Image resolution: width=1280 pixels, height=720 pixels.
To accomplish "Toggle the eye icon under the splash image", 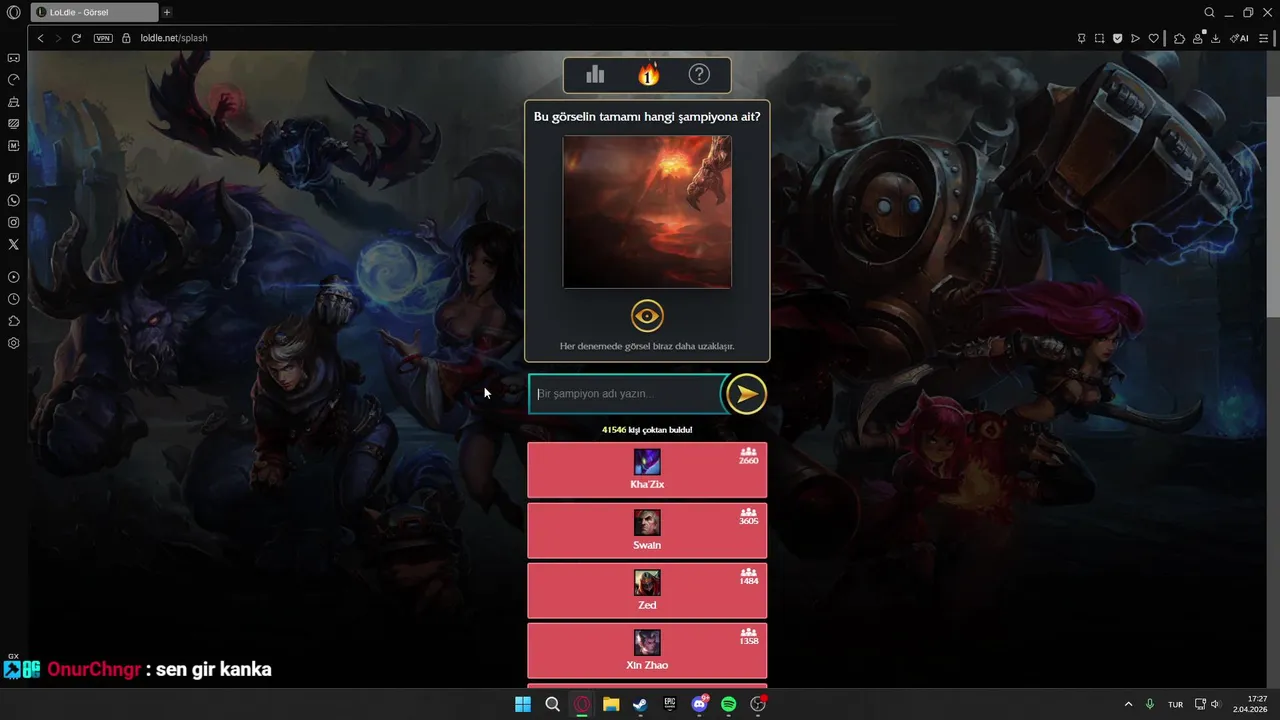I will (x=647, y=317).
